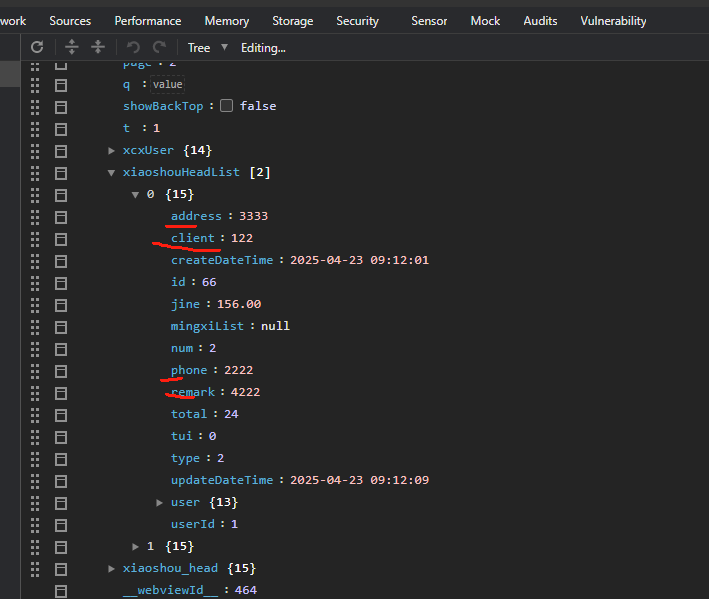This screenshot has width=709, height=599.
Task: Click the redo arrow icon
Action: point(160,47)
